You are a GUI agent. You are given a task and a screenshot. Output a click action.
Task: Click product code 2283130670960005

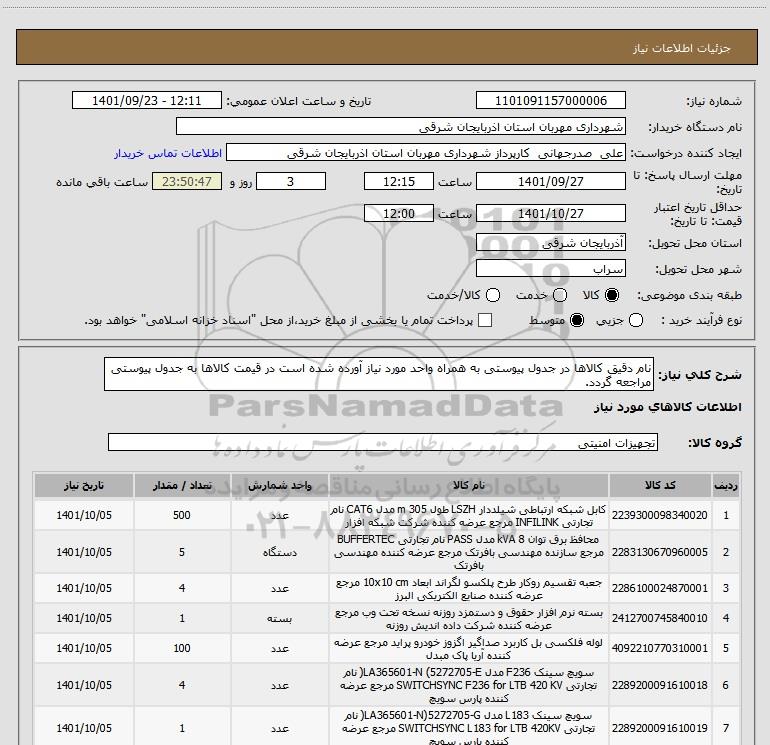[660, 552]
